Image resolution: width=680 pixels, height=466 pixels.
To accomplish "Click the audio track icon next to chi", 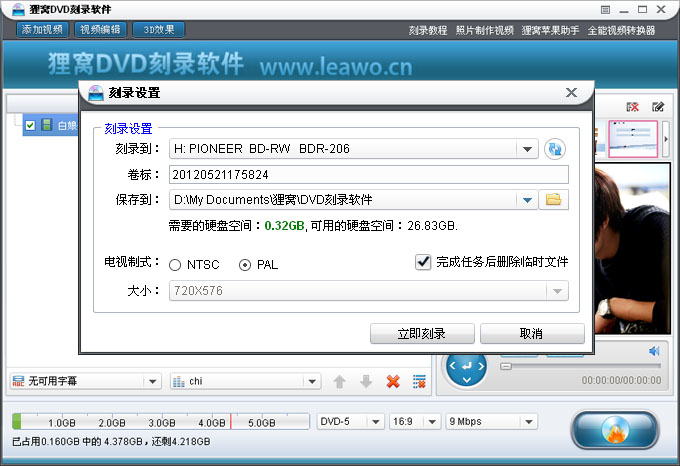I will pyautogui.click(x=179, y=381).
